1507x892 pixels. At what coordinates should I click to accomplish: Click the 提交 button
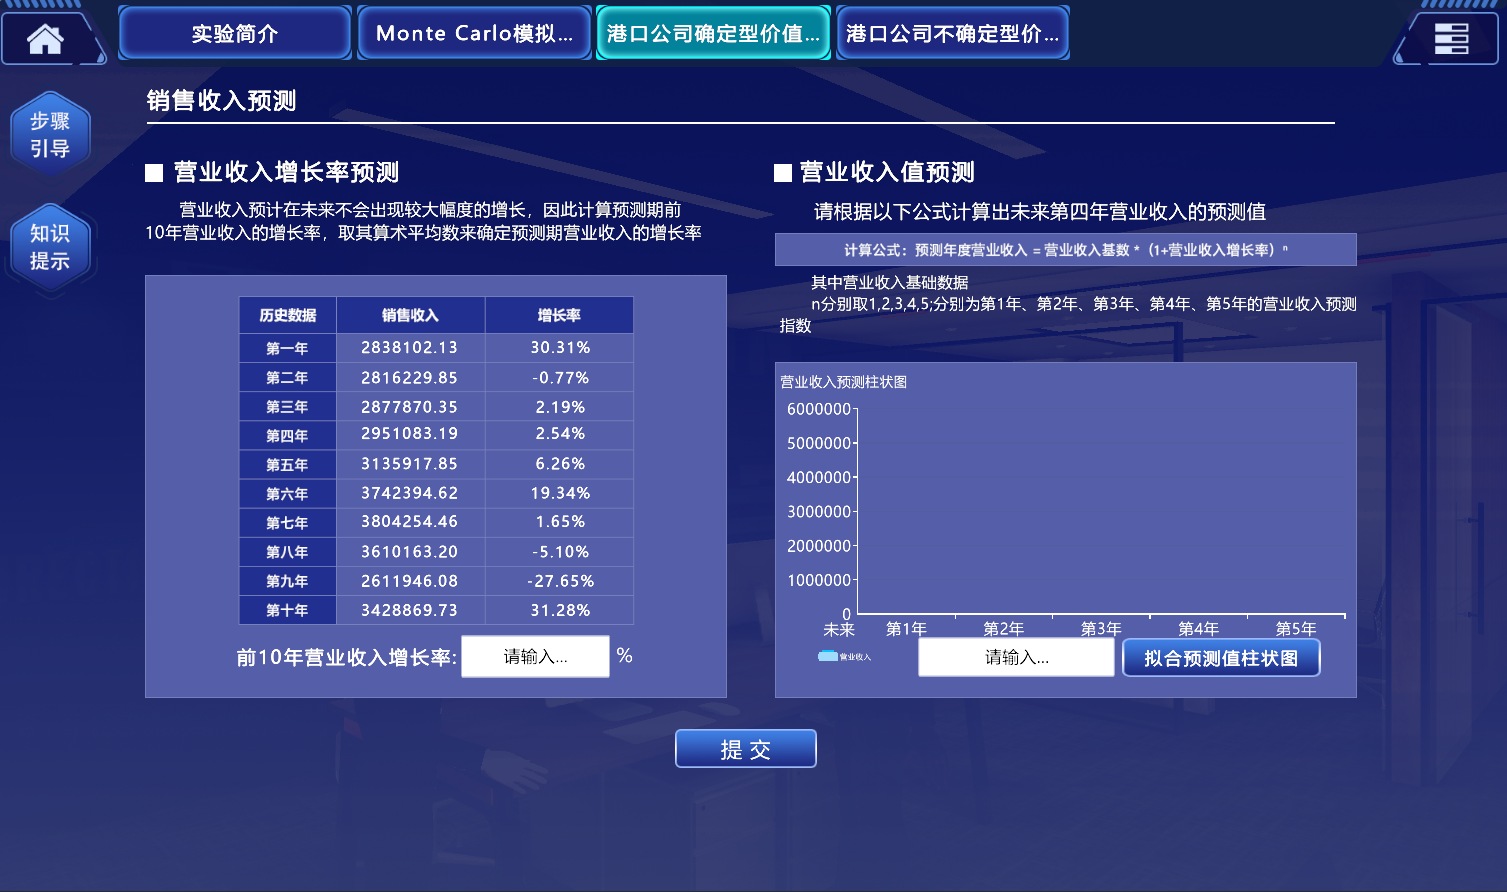[x=746, y=749]
